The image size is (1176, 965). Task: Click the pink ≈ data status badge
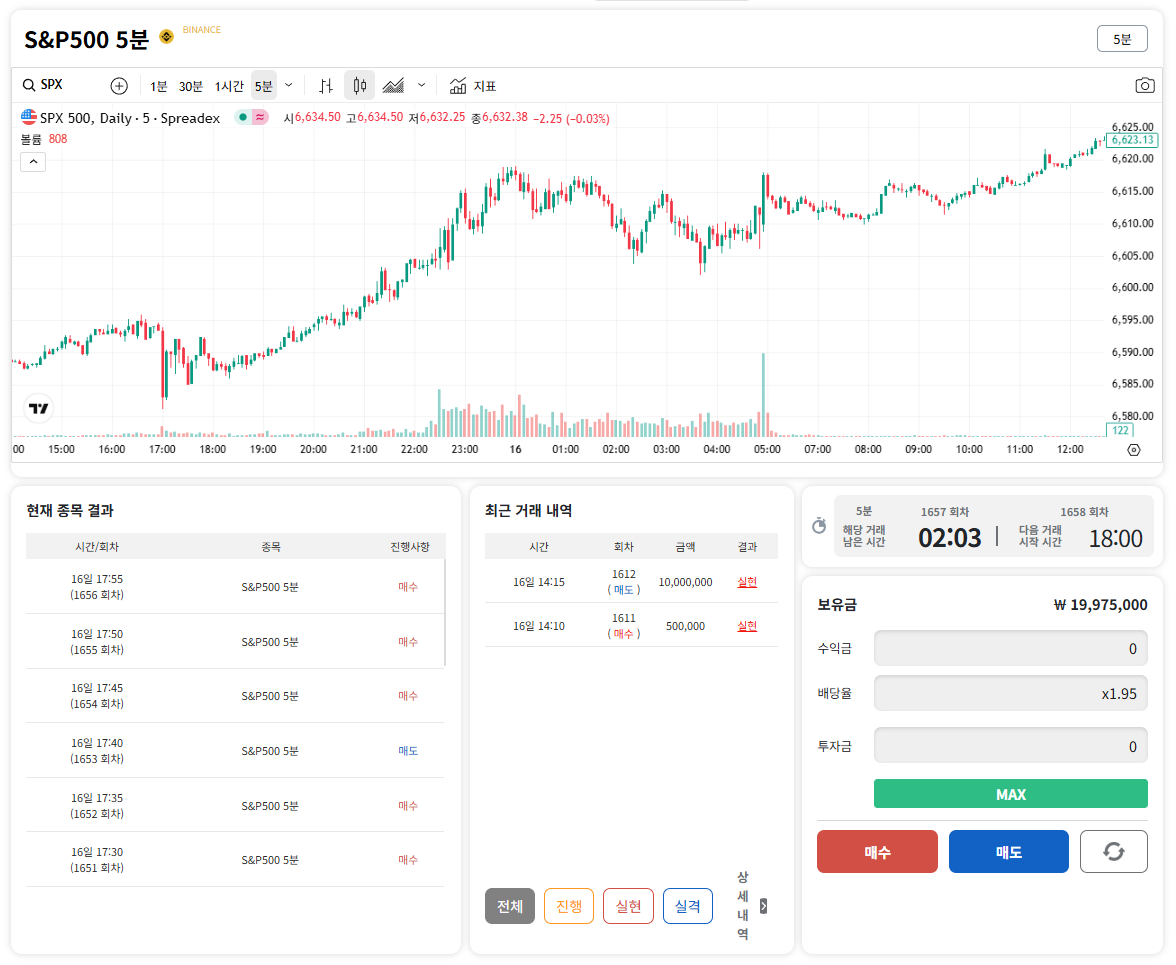coord(260,117)
